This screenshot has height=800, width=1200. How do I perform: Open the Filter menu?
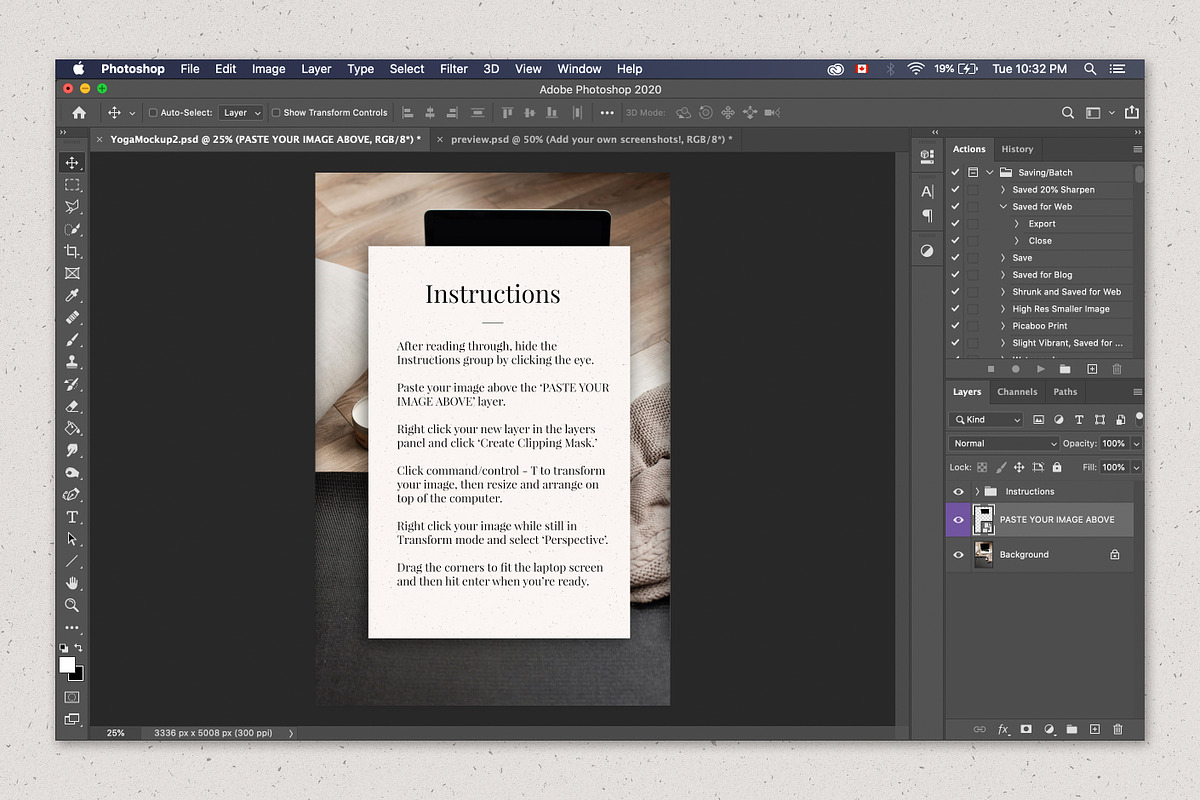(x=454, y=69)
